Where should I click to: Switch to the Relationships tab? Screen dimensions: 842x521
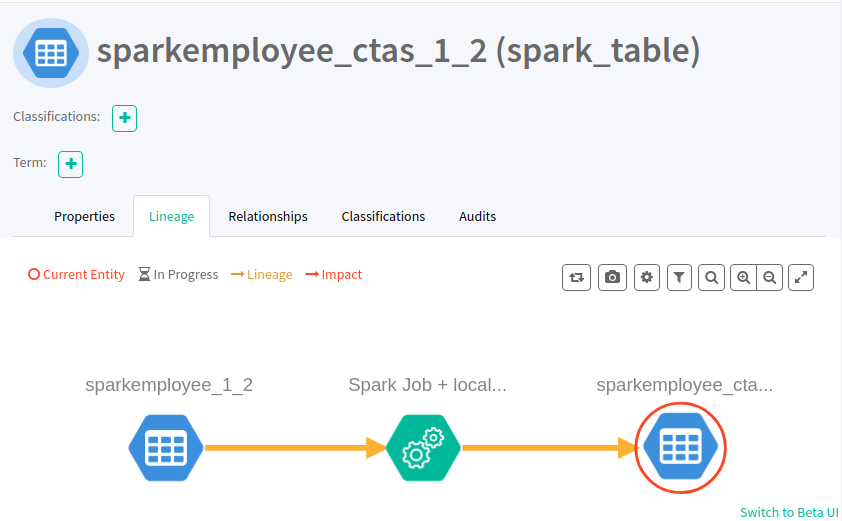268,216
